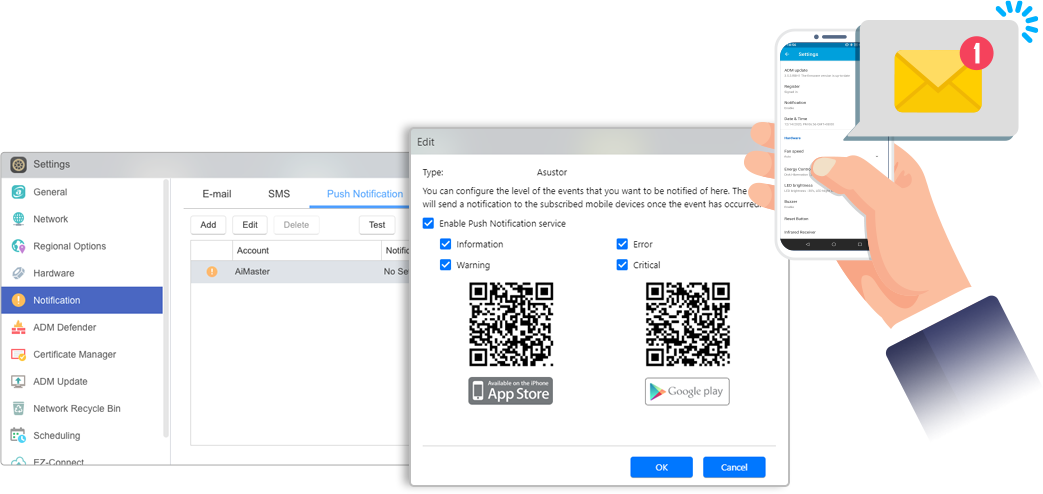
Task: Click the Edit button in toolbar
Action: tap(250, 225)
